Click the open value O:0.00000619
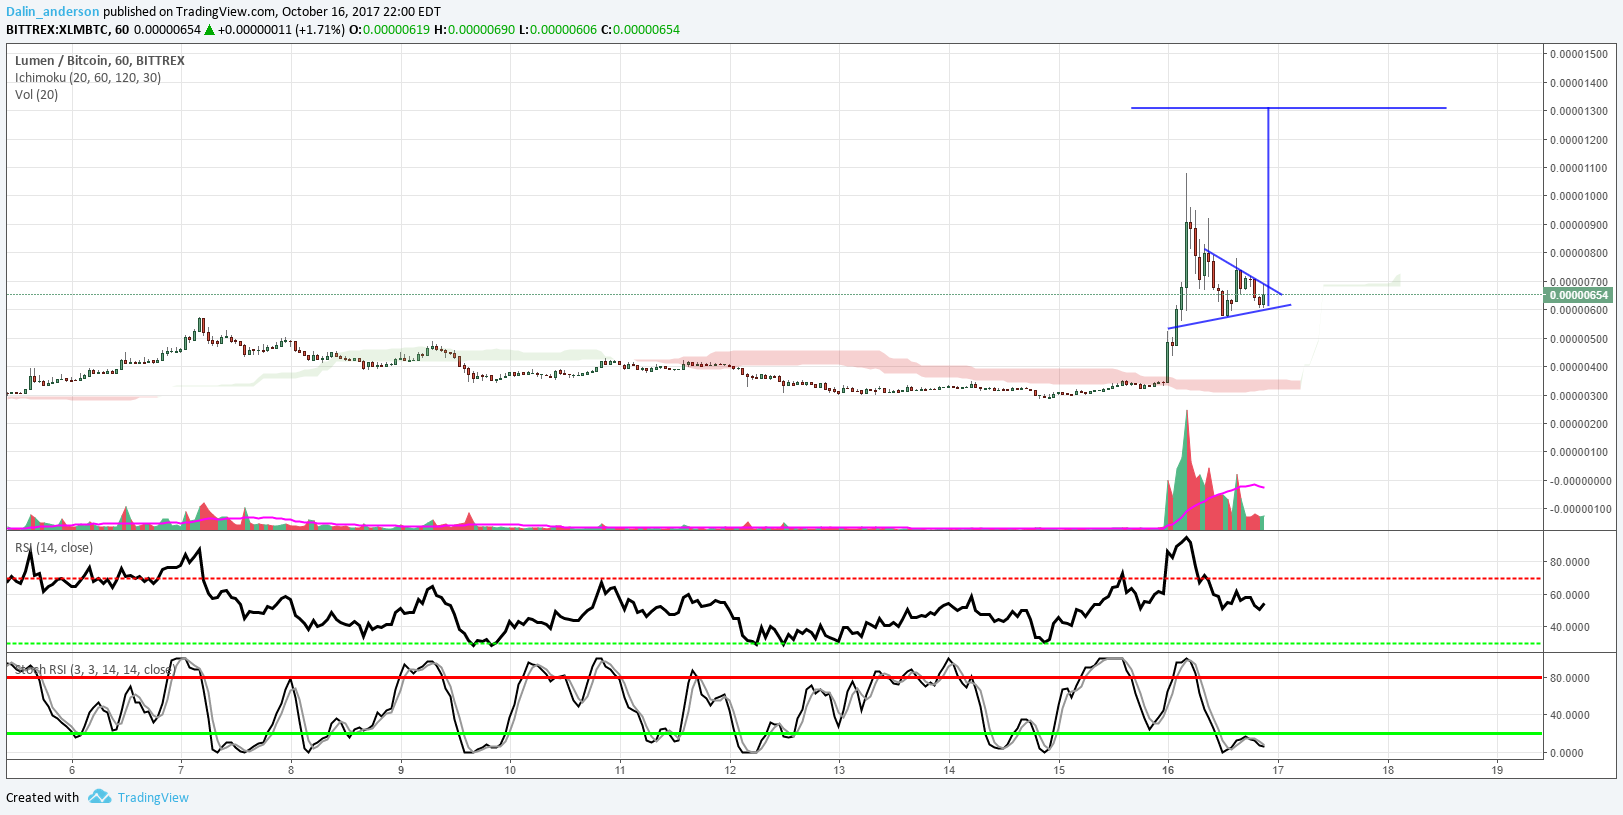Viewport: 1623px width, 815px height. click(389, 29)
